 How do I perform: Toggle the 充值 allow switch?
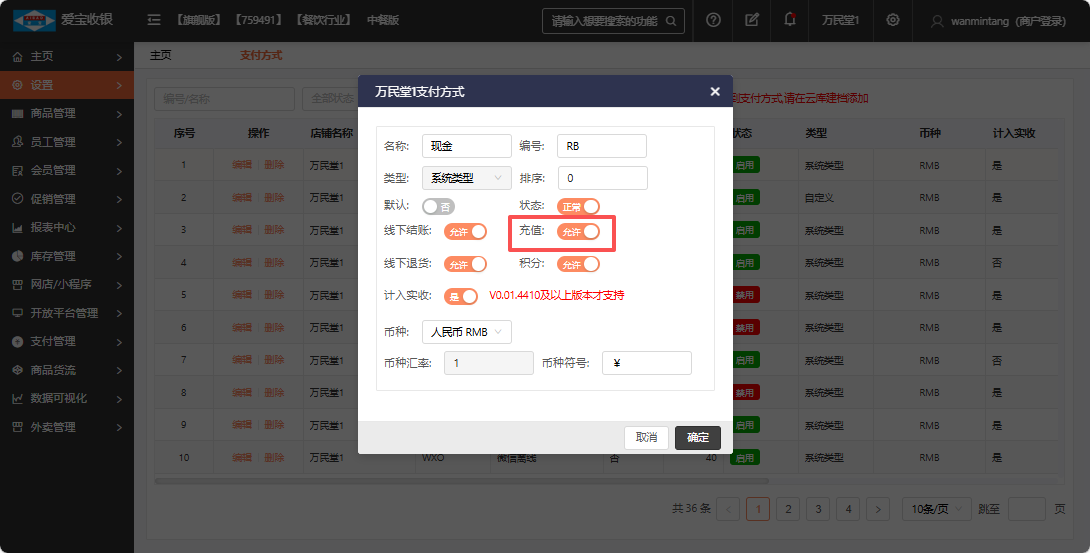coord(578,232)
